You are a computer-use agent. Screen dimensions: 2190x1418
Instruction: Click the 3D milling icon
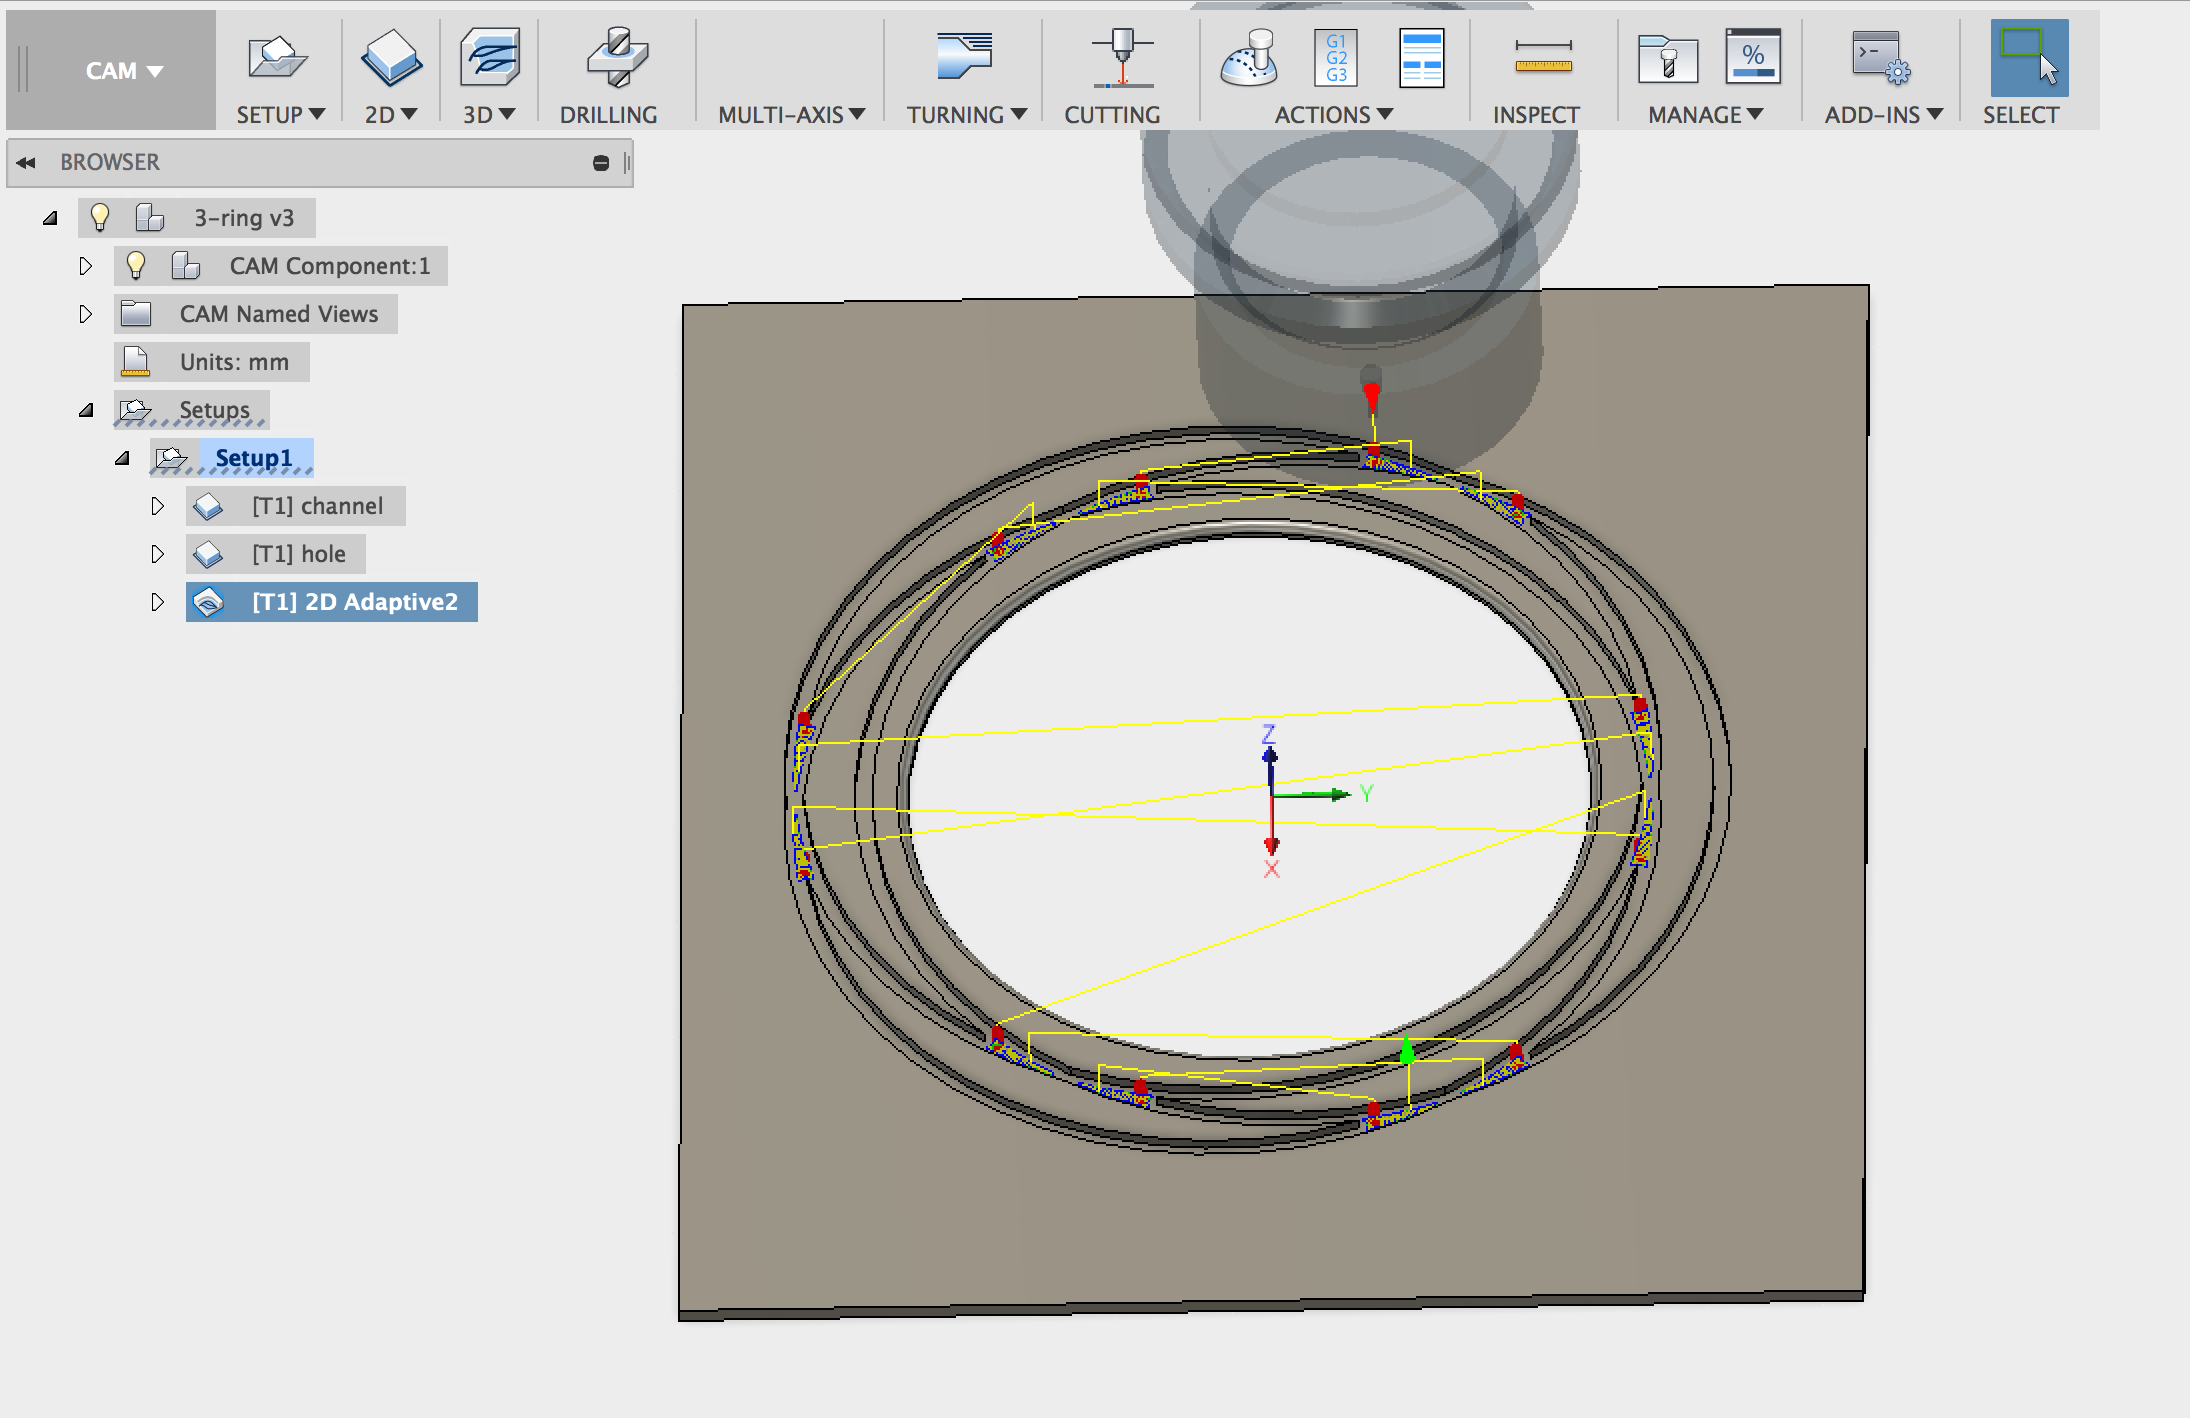pyautogui.click(x=489, y=57)
